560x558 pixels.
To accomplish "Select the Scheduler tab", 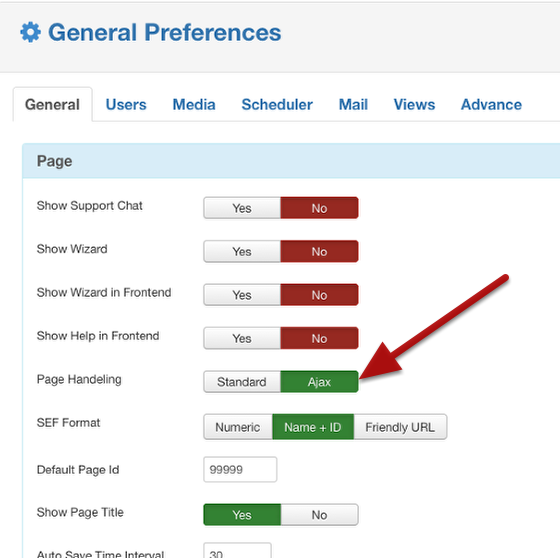I will click(277, 105).
